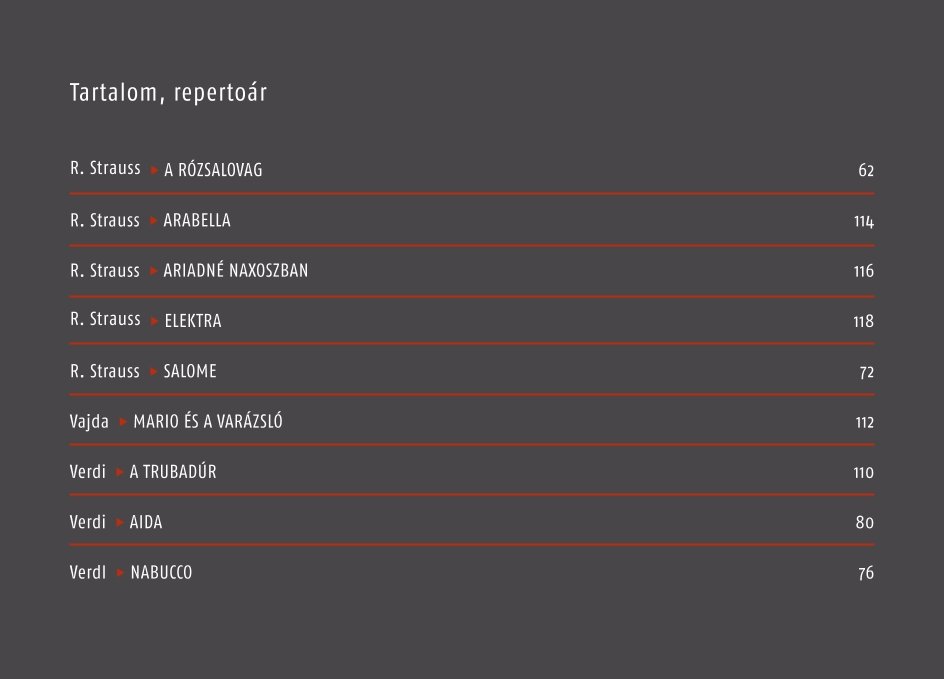Open the A RÓZSALOVAG entry
Screen dimensions: 944x679
[x=213, y=170]
